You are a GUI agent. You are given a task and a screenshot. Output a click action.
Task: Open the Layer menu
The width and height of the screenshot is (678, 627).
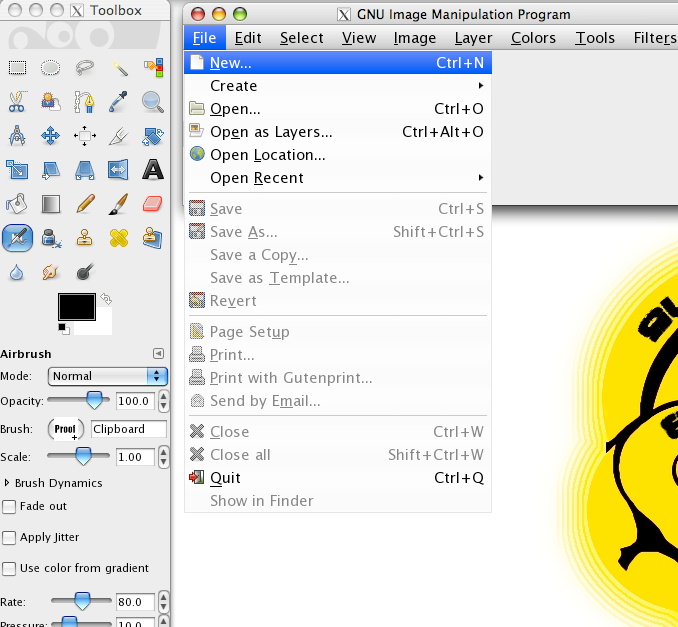pyautogui.click(x=473, y=38)
